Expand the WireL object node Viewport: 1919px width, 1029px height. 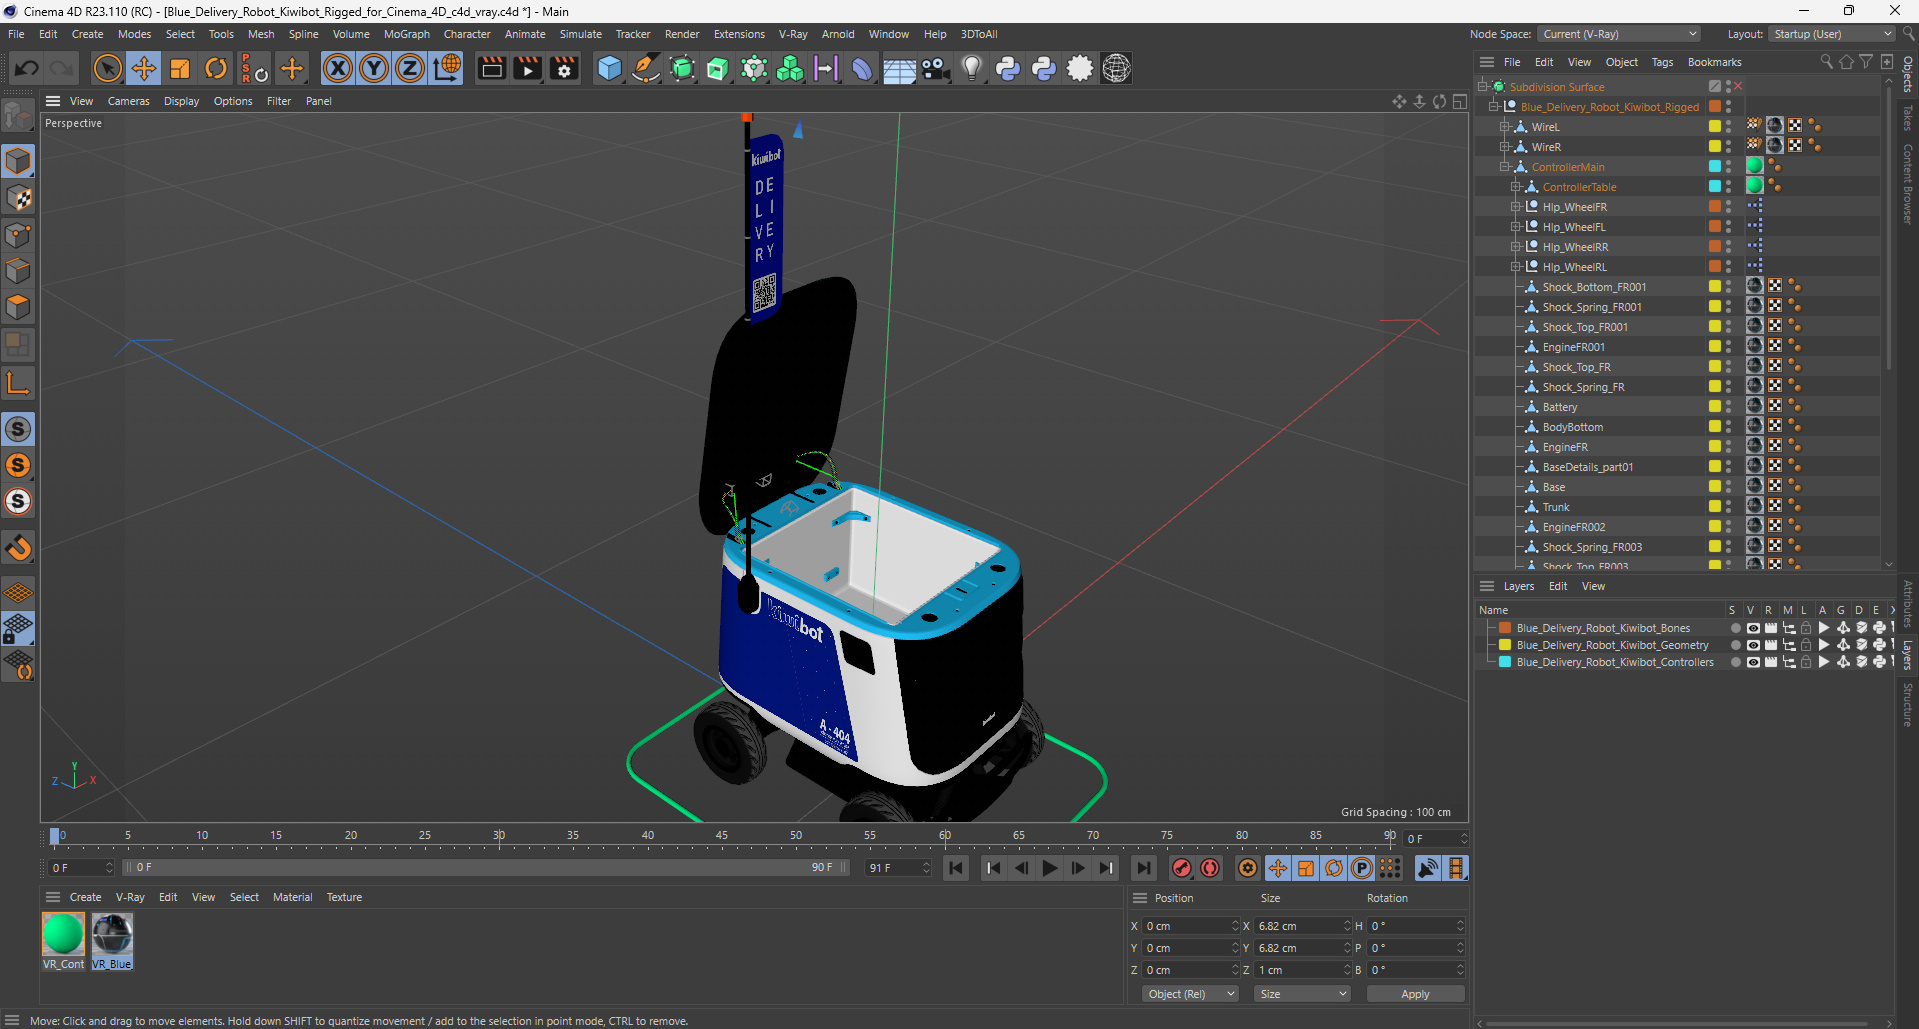1505,127
